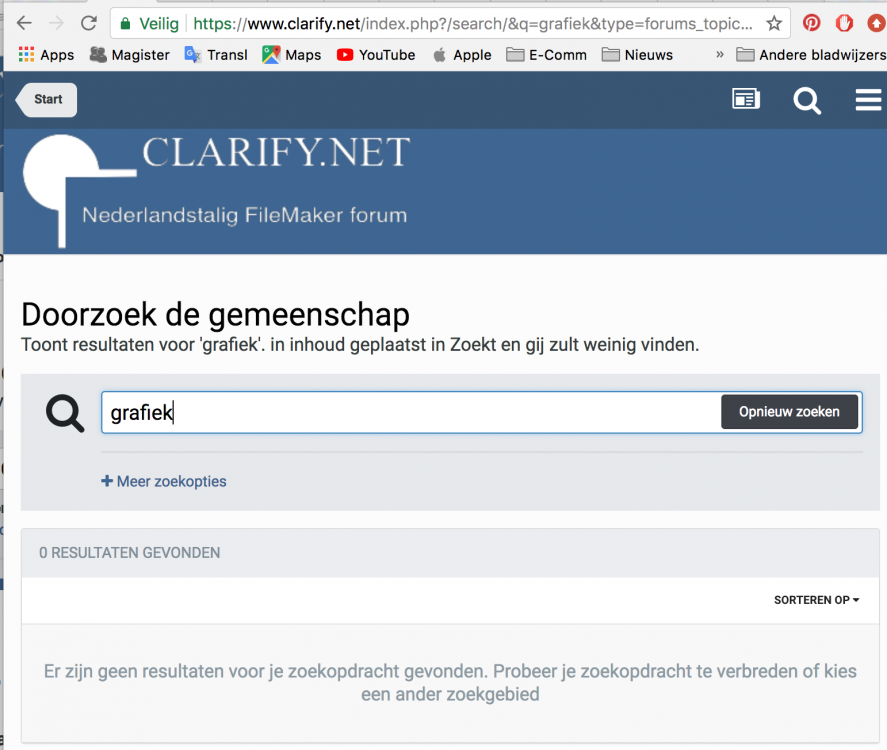This screenshot has width=887, height=750.
Task: Open the search magnifier icon in the header
Action: point(807,100)
